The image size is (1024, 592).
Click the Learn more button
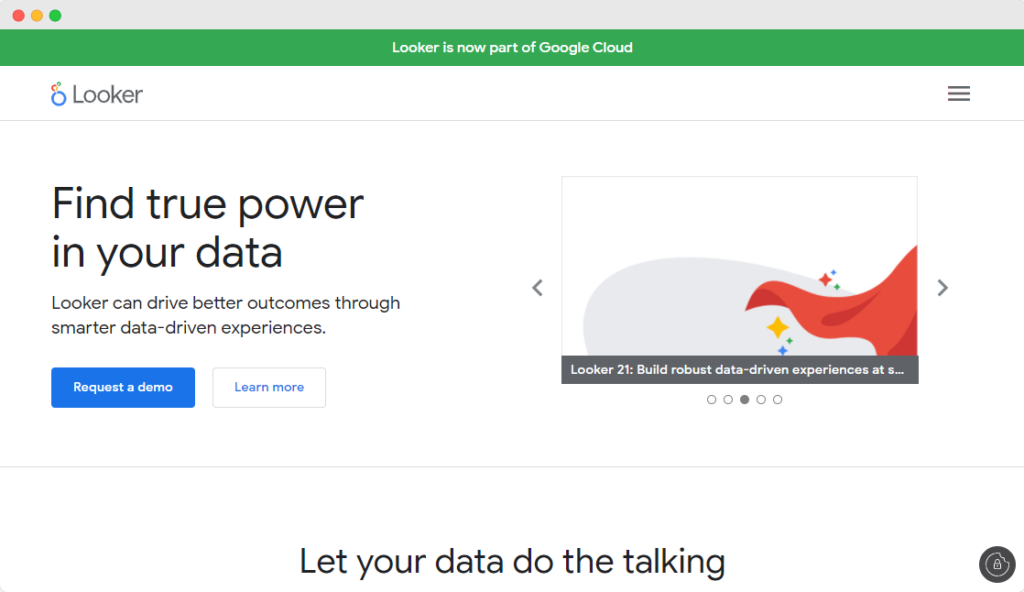tap(268, 387)
